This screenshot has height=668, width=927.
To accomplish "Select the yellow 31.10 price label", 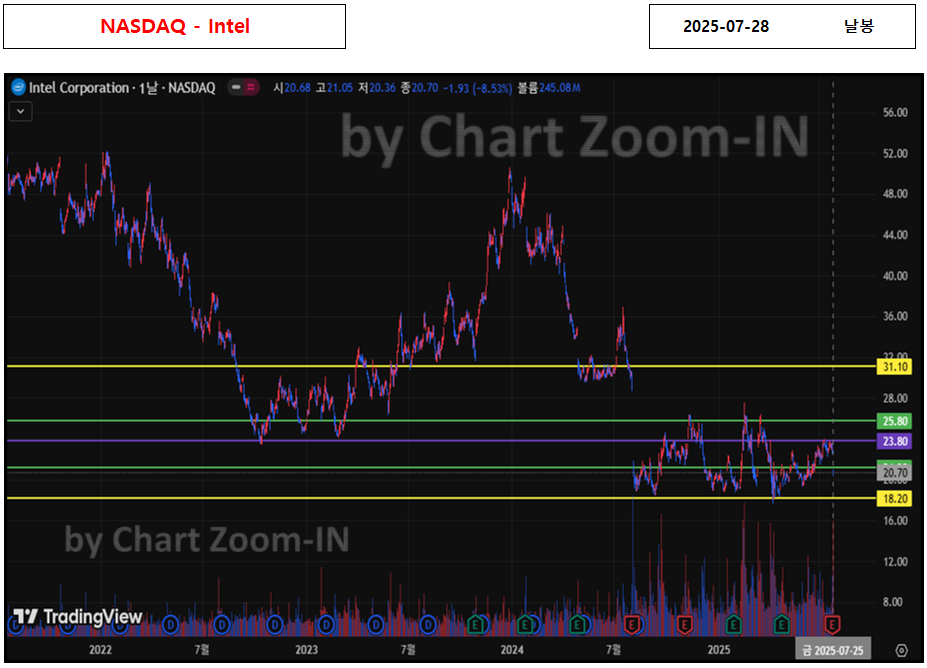I will click(895, 367).
